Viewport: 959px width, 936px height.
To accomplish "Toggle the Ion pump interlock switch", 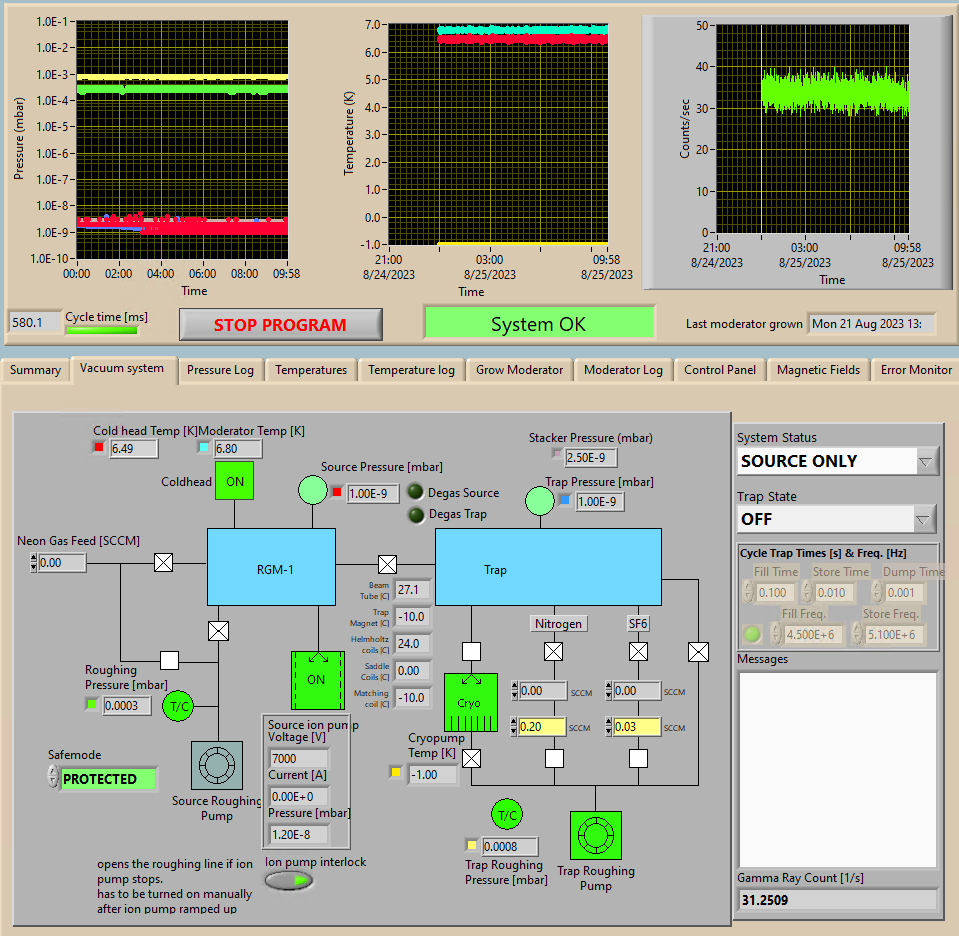I will click(x=289, y=880).
